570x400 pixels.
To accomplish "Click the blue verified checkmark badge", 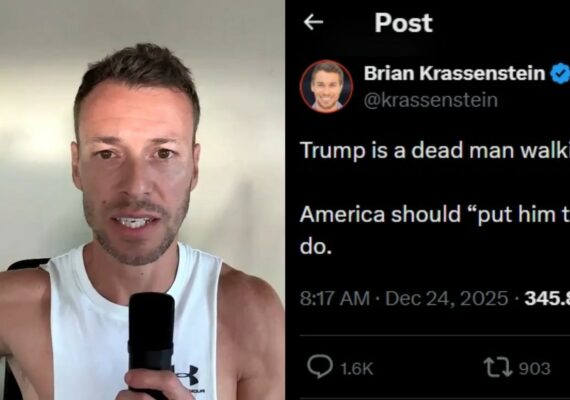I will click(560, 73).
